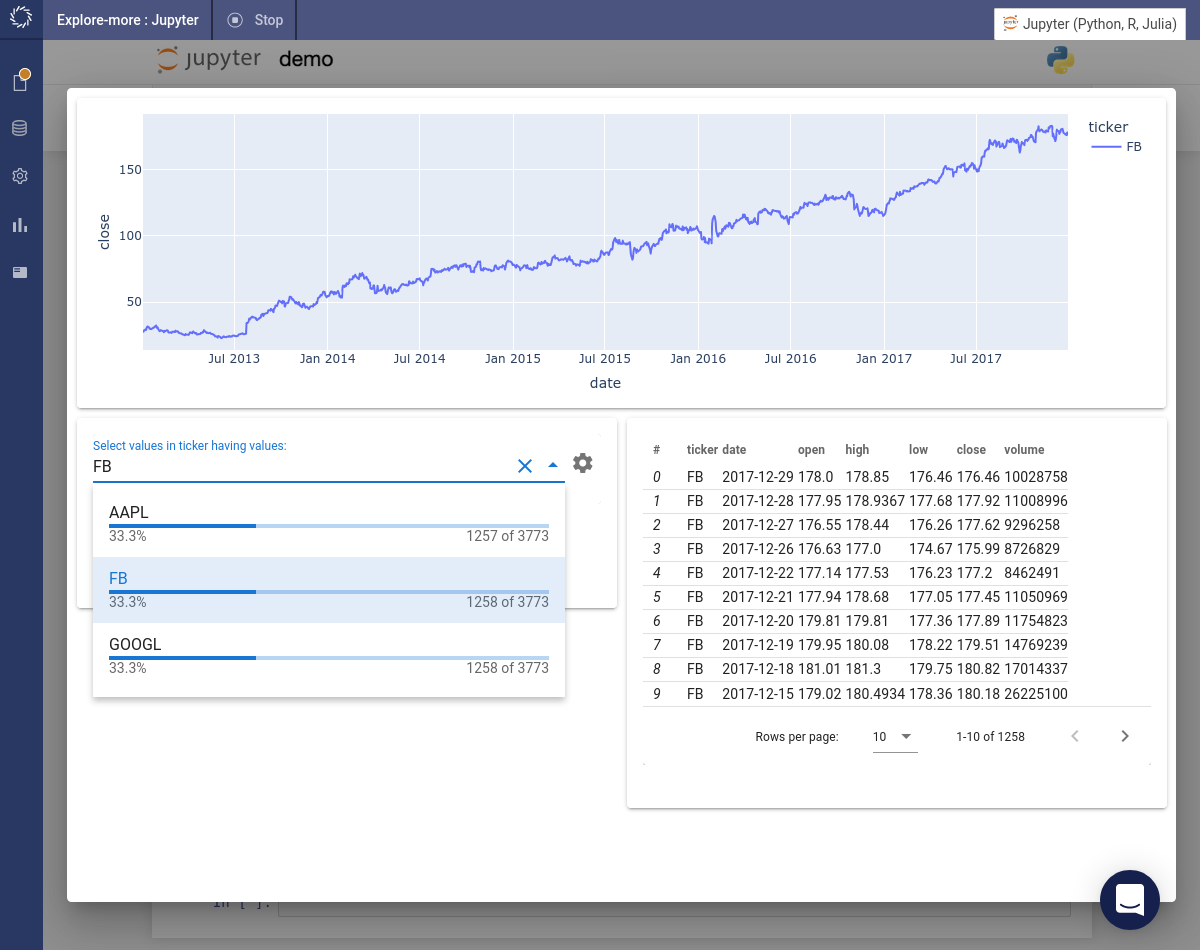
Task: Collapse the ticker dropdown arrow
Action: (x=553, y=465)
